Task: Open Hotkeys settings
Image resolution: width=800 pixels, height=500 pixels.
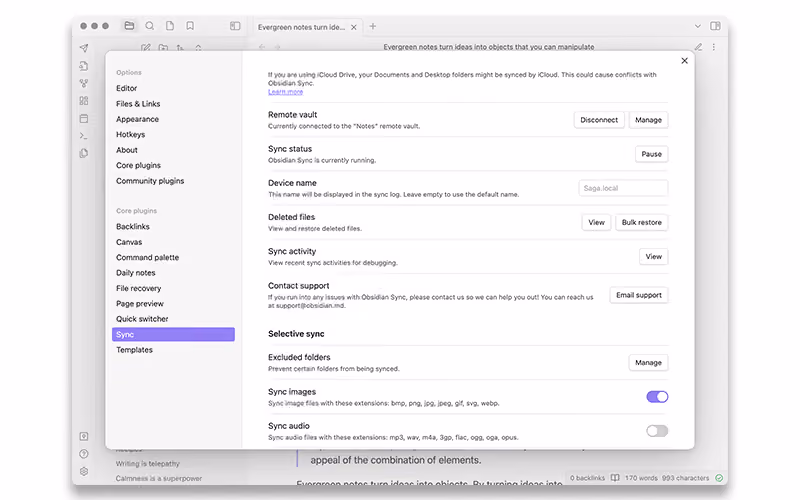Action: click(x=173, y=135)
